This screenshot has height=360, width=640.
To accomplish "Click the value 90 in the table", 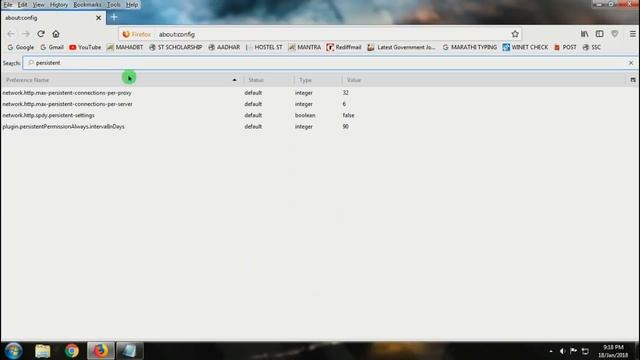I will click(x=346, y=127).
